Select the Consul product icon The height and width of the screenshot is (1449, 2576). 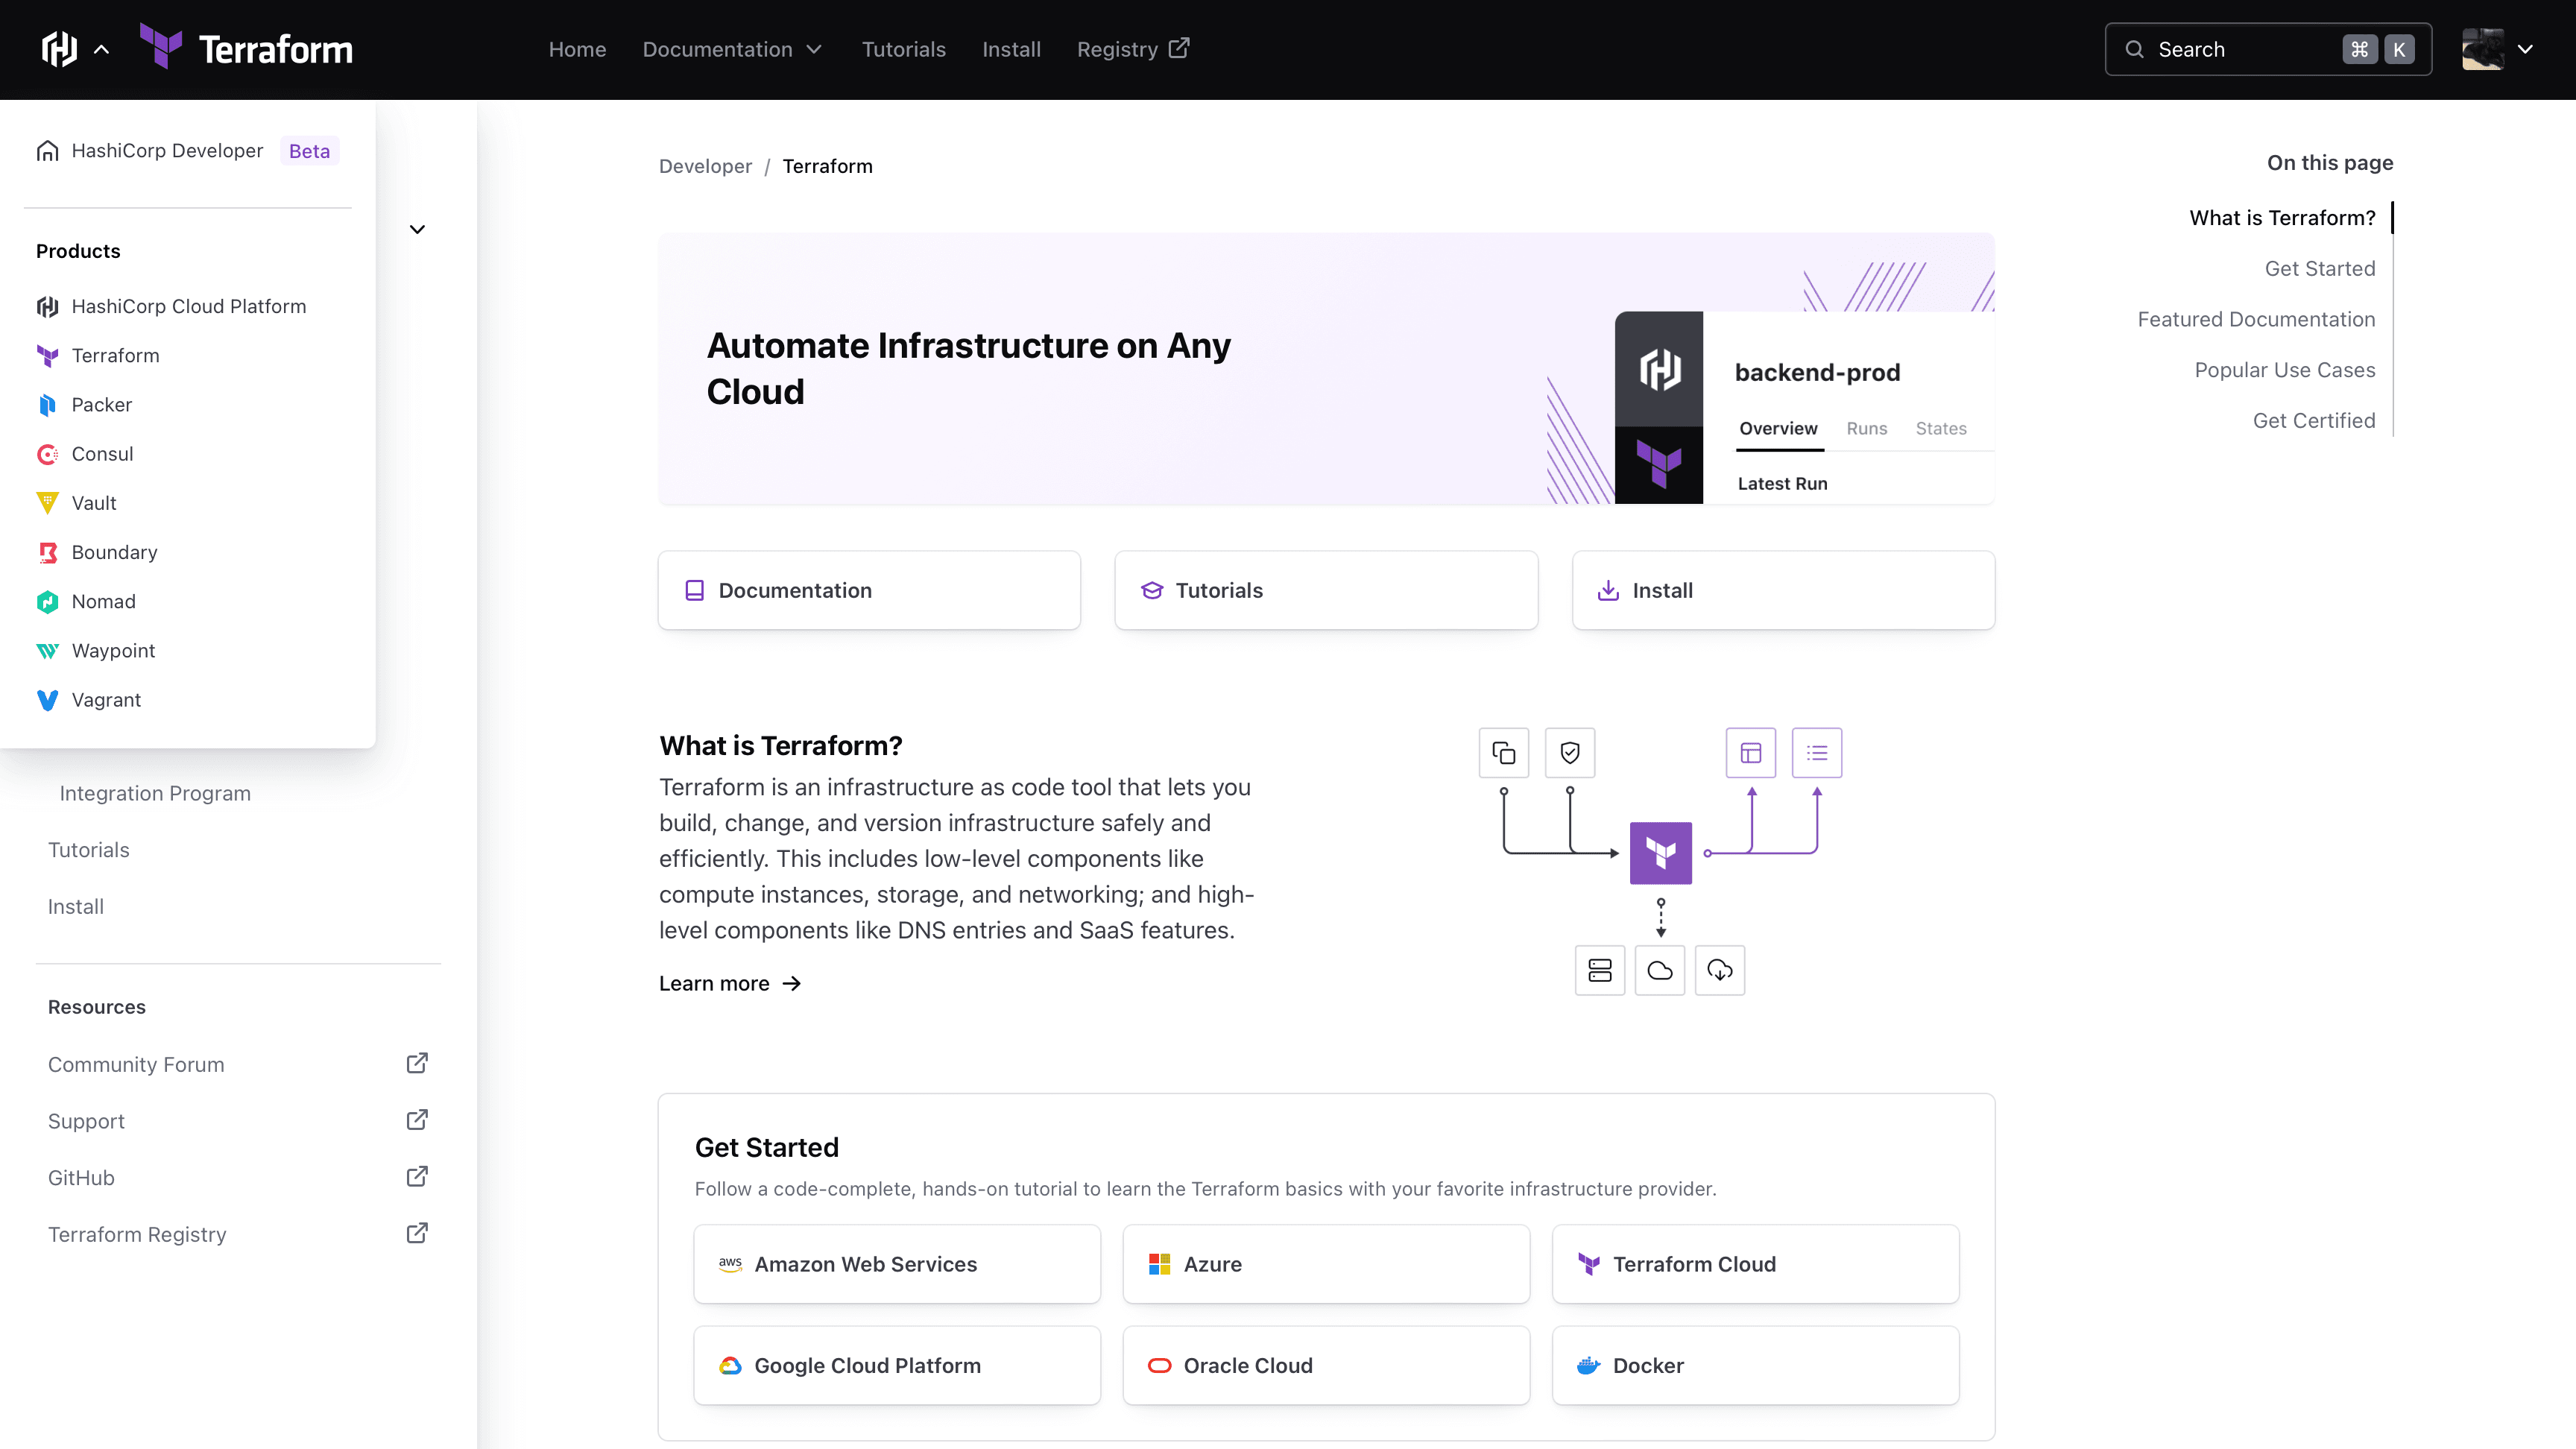point(48,453)
